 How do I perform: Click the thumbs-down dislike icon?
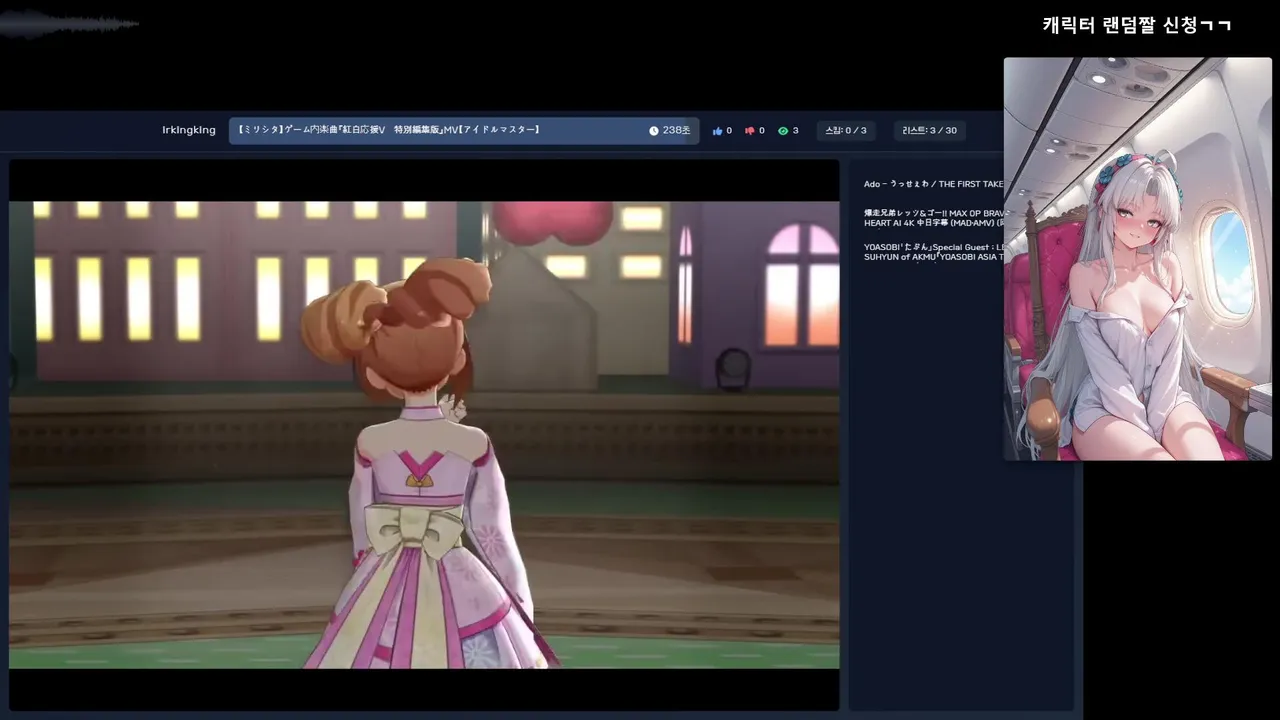[x=749, y=131]
